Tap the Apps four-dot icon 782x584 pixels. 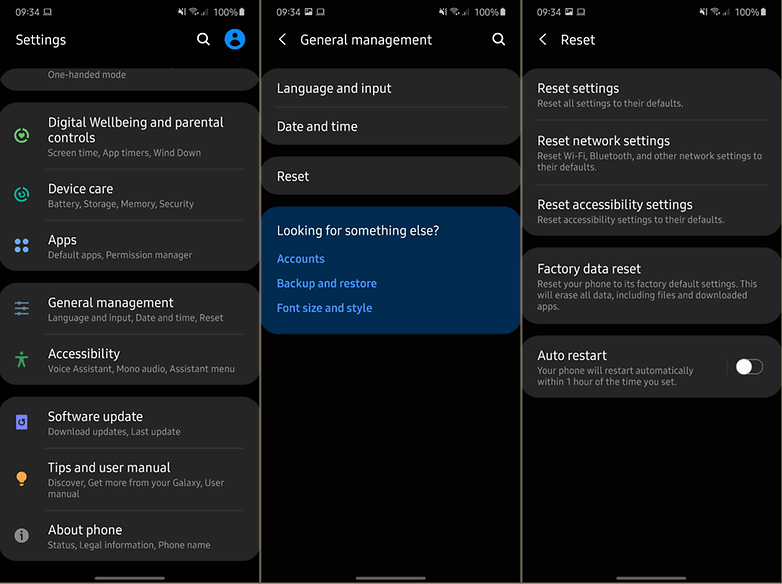[x=22, y=246]
